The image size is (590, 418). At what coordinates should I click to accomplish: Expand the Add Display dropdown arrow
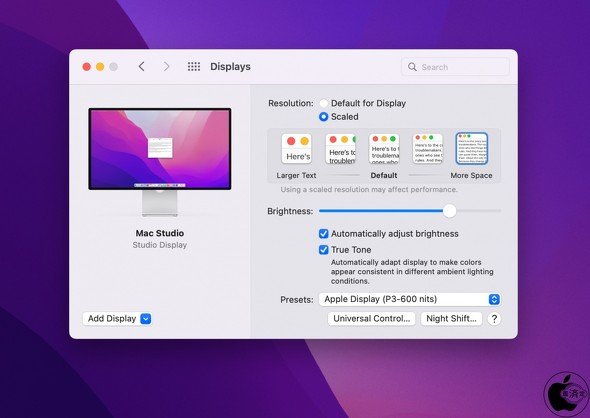(x=146, y=319)
